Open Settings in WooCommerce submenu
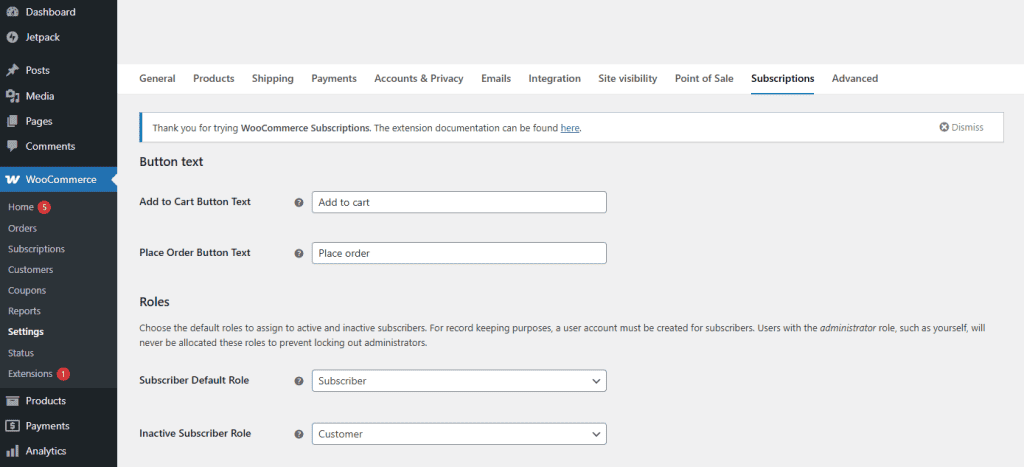Screen dimensions: 1024x467 coord(26,332)
